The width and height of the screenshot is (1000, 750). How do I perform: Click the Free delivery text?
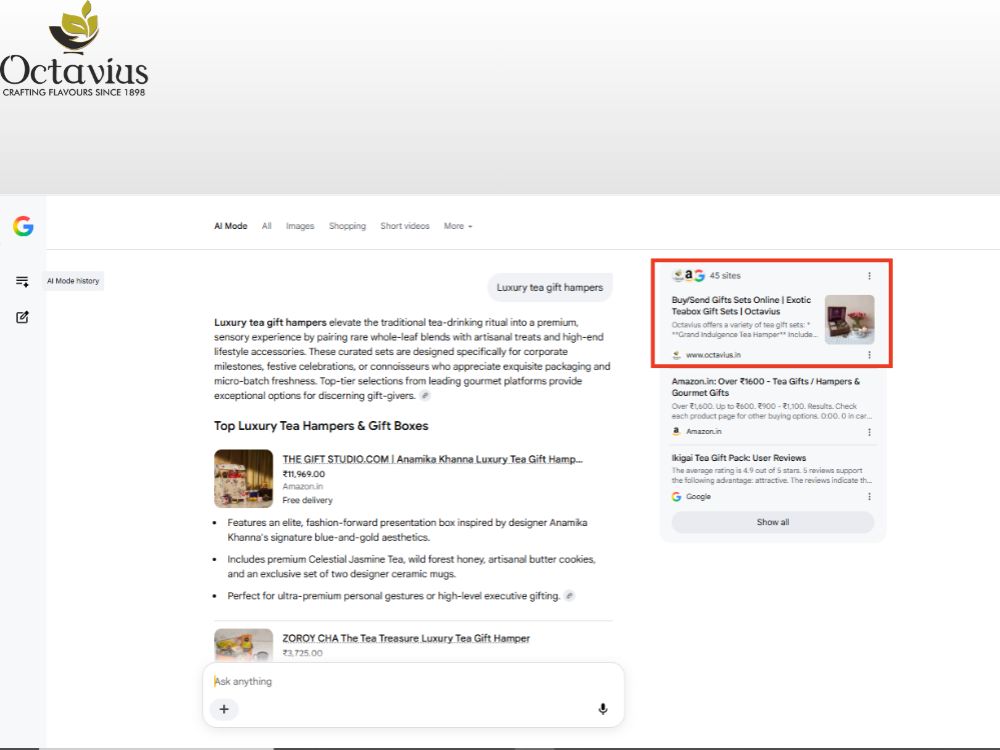307,500
